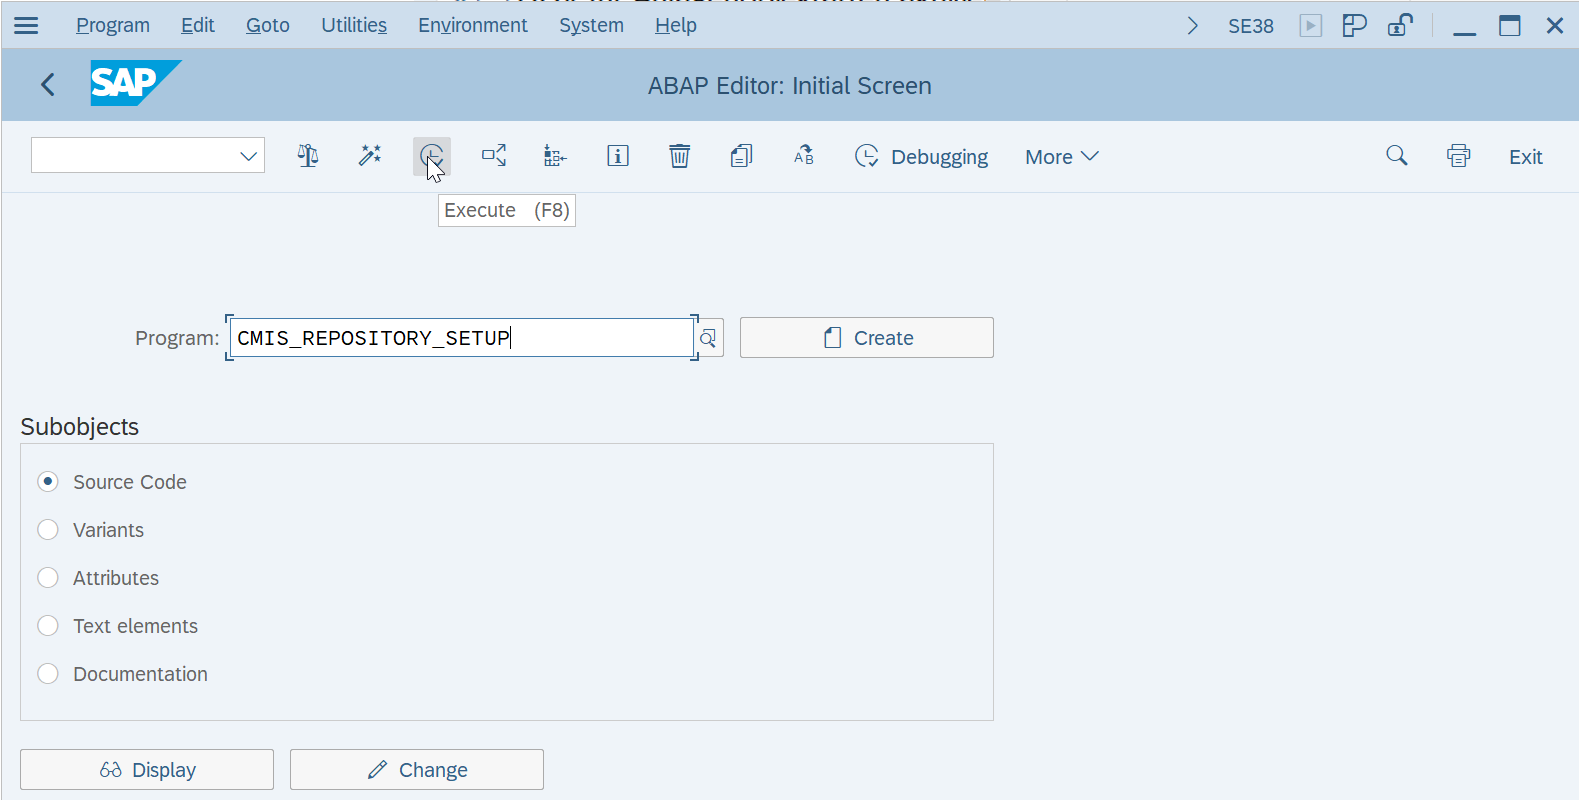This screenshot has height=800, width=1579.
Task: Close the SAP window
Action: pyautogui.click(x=1555, y=26)
